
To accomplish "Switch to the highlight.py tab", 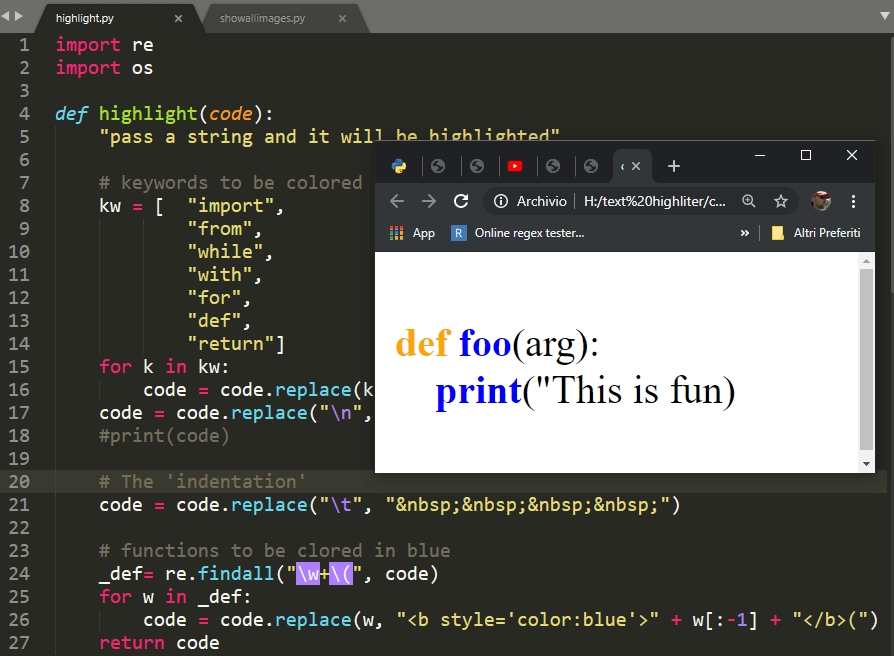I will pyautogui.click(x=84, y=18).
